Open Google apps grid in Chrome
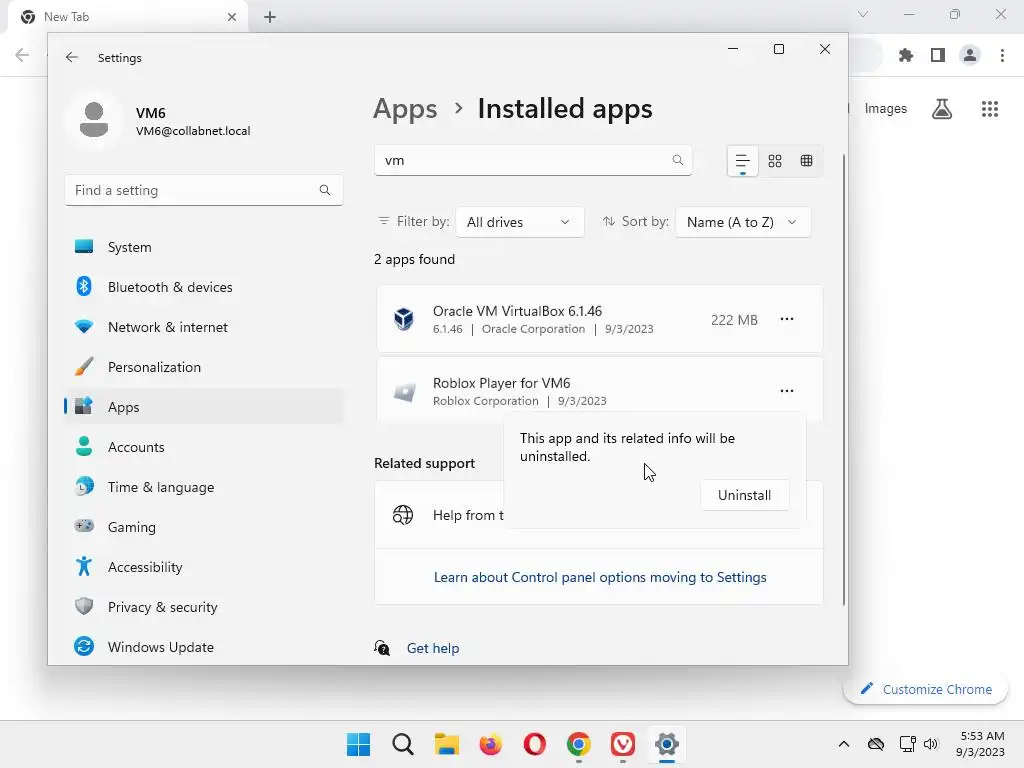The width and height of the screenshot is (1024, 768). 989,108
